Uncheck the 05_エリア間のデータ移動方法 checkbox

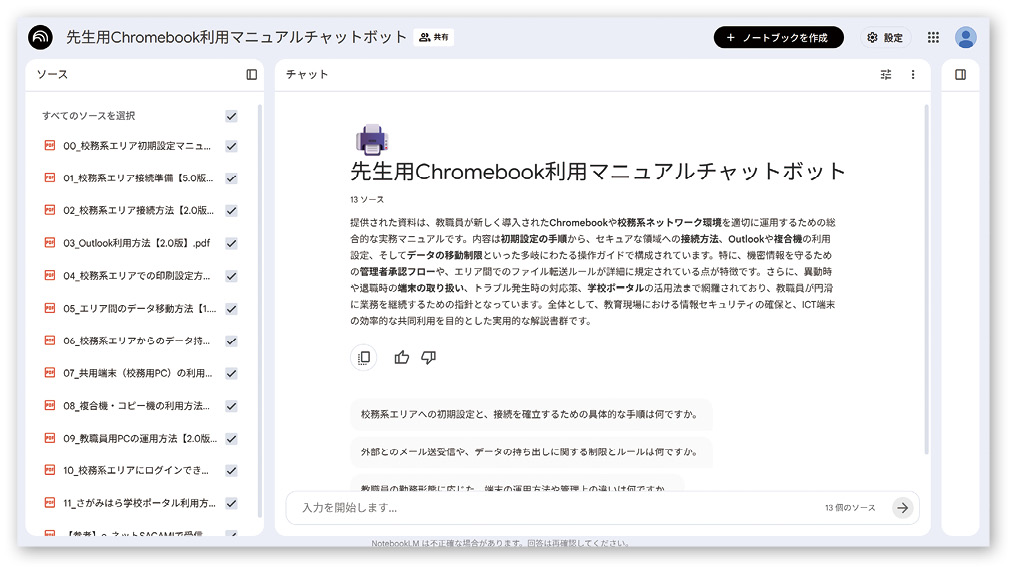(x=231, y=309)
